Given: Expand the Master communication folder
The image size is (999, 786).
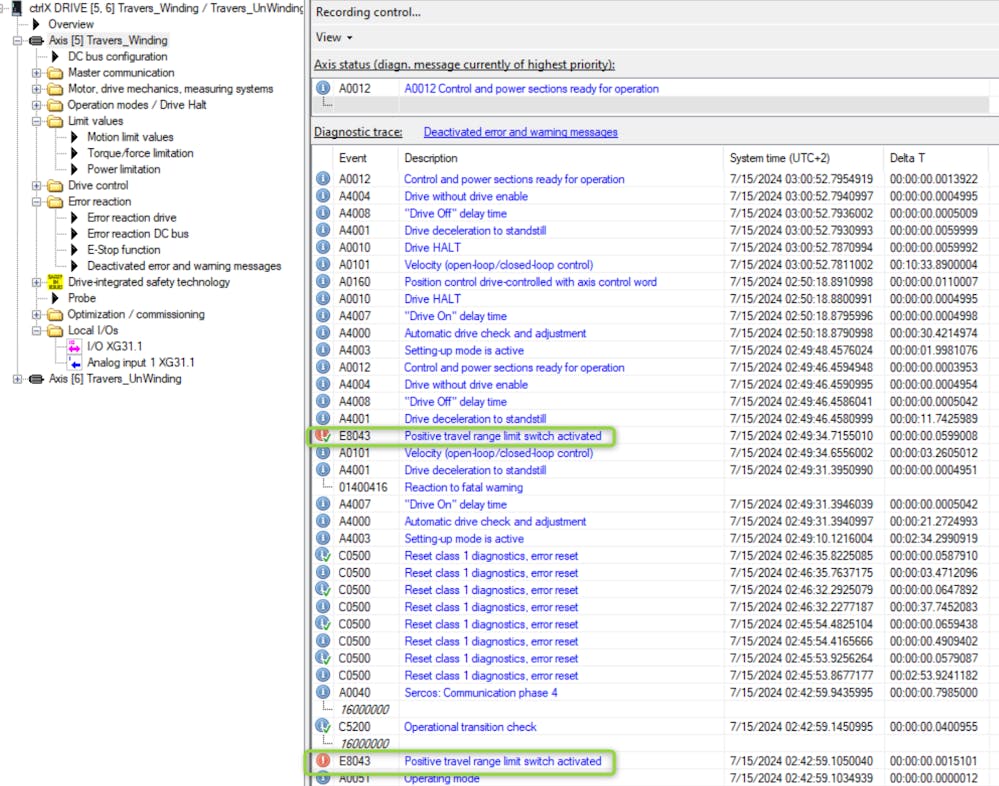Looking at the screenshot, I should (x=37, y=73).
